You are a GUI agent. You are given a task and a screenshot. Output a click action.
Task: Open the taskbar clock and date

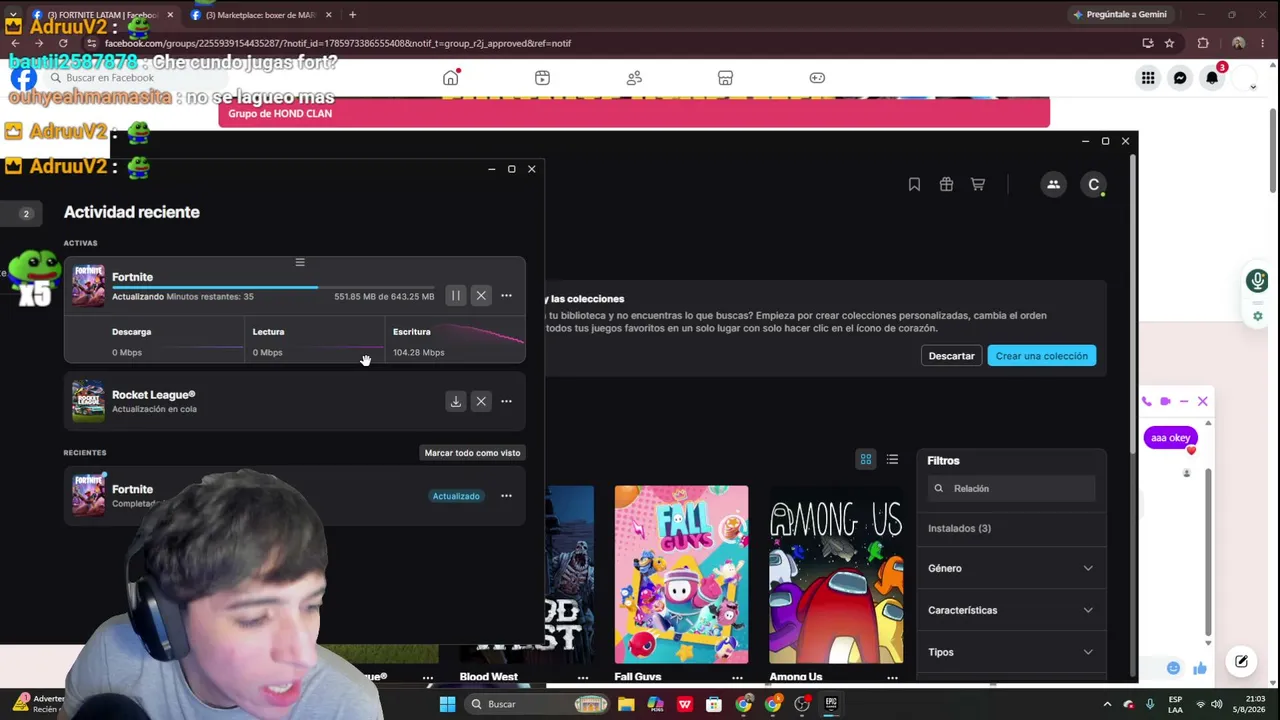tap(1247, 704)
